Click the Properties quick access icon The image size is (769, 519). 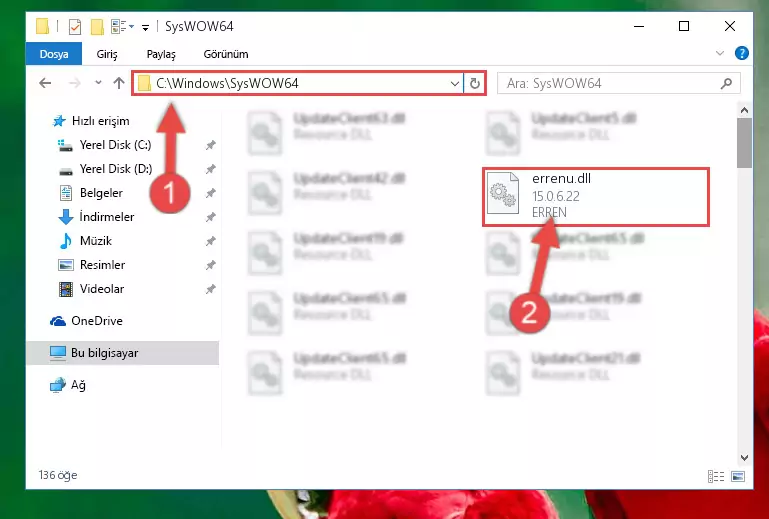pyautogui.click(x=75, y=26)
